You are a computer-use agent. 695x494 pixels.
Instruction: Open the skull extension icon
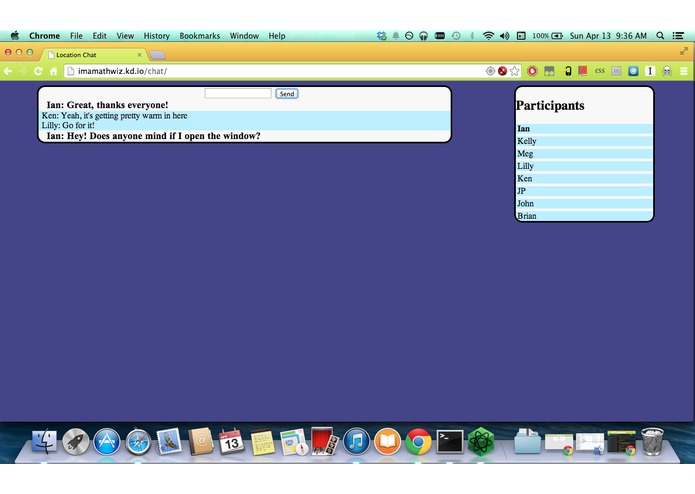(667, 71)
